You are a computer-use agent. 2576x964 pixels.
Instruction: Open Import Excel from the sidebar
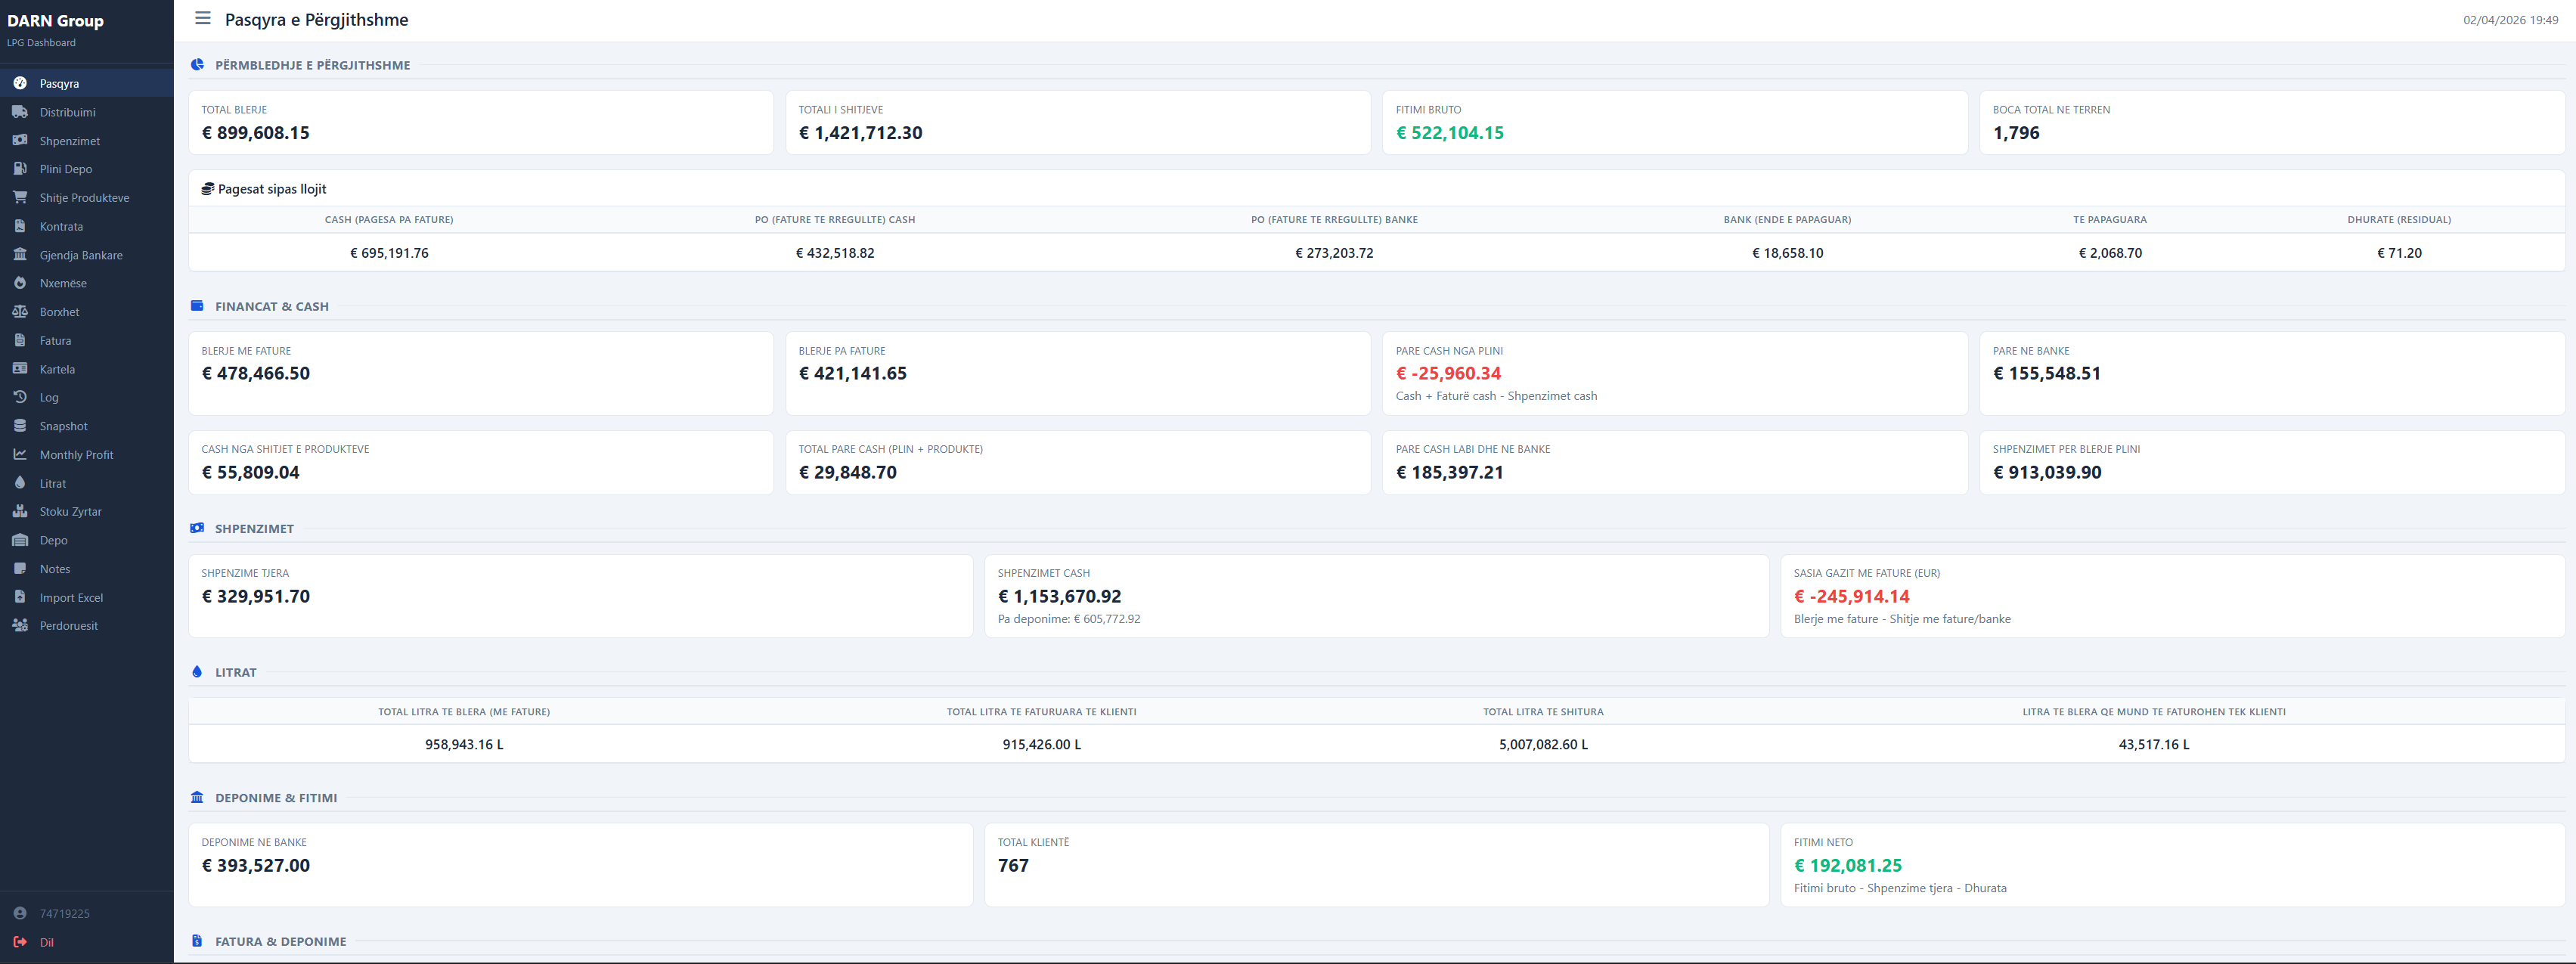[71, 597]
